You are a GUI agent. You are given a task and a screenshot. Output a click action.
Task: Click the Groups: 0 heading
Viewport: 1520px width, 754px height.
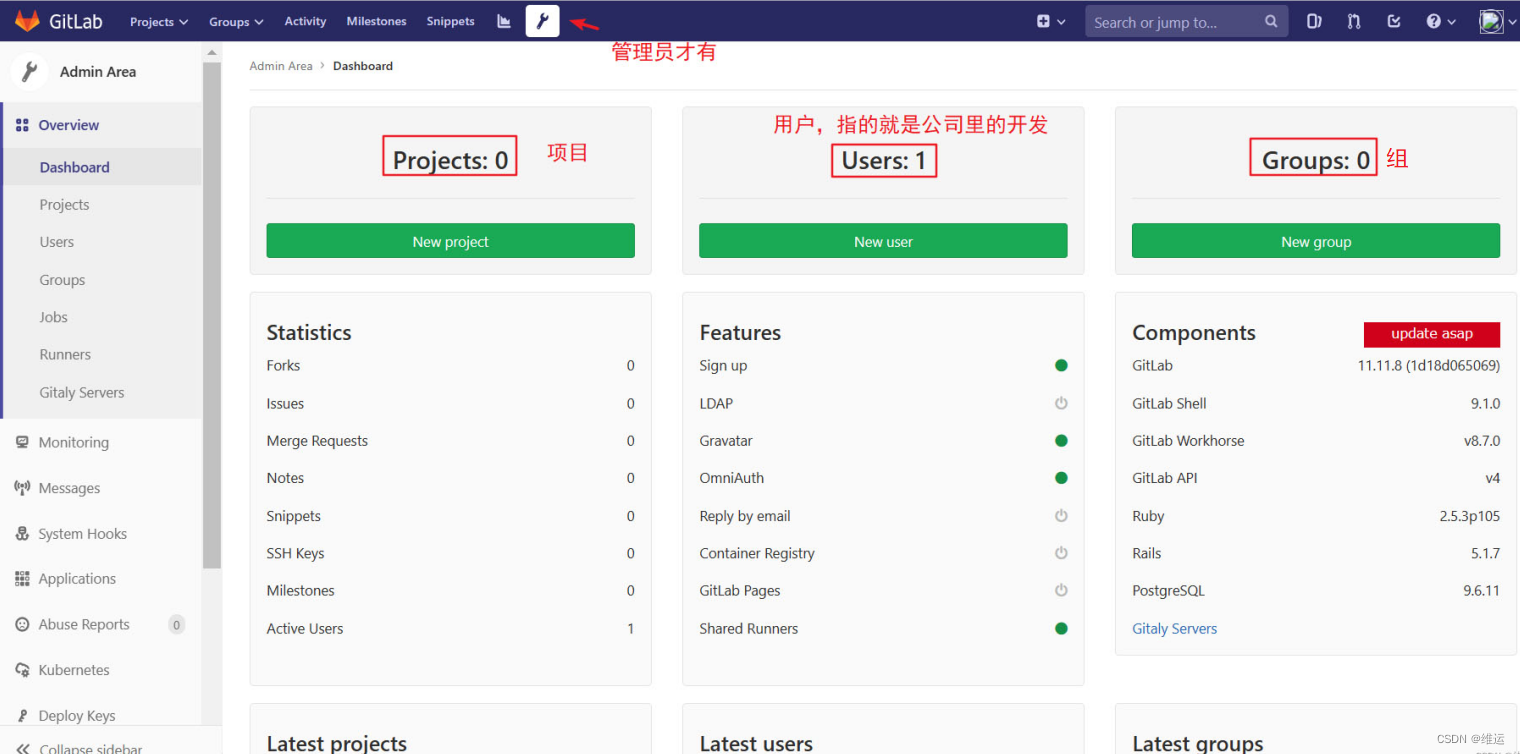pos(1316,160)
